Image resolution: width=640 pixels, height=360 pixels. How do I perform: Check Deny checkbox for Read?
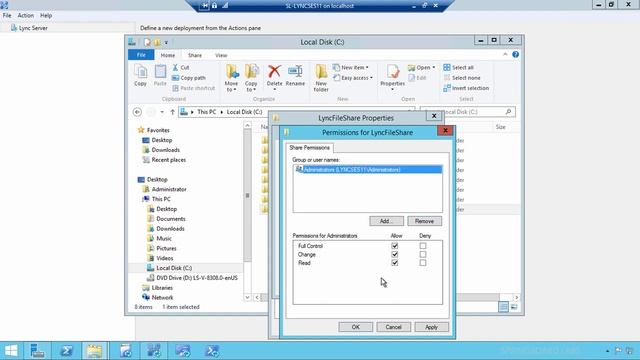[x=423, y=263]
